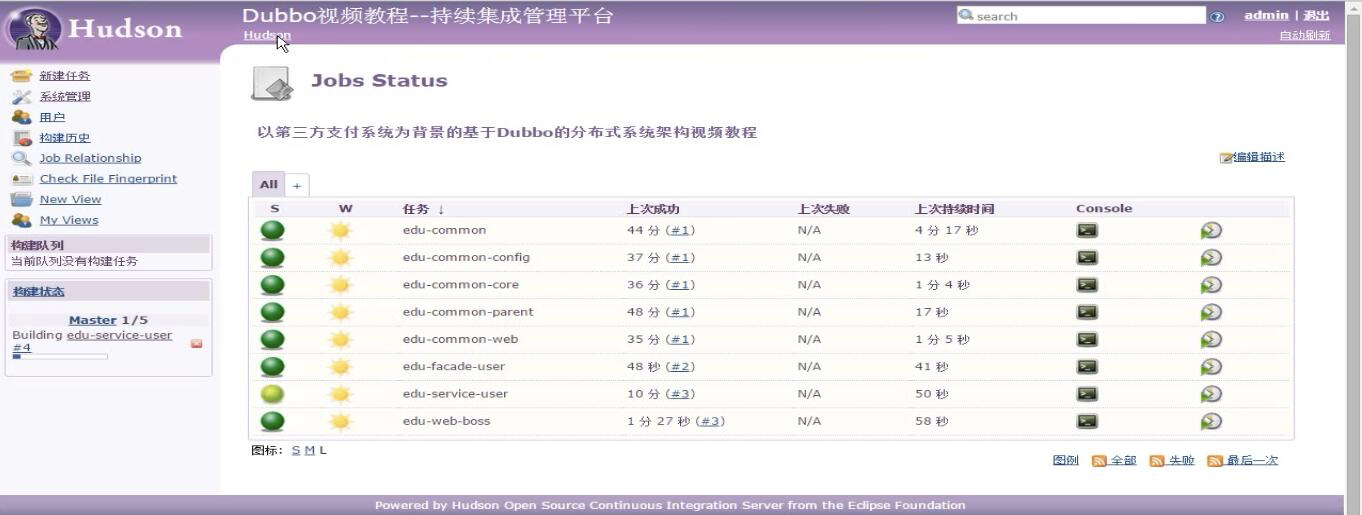Open build #2 of edu-facade-user
Viewport: 1362px width, 515px height.
tap(681, 366)
